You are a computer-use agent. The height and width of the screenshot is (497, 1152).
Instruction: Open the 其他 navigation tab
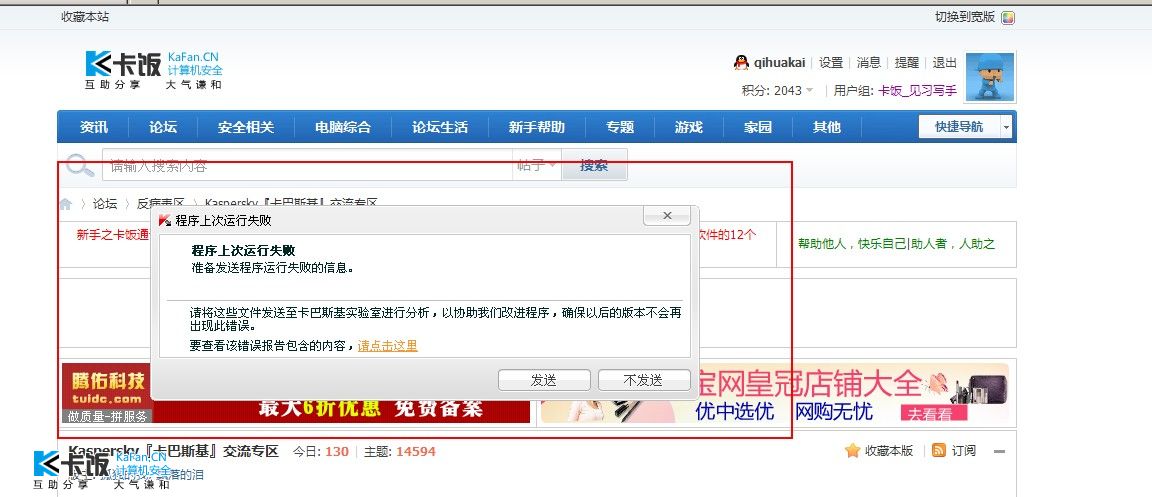tap(827, 127)
